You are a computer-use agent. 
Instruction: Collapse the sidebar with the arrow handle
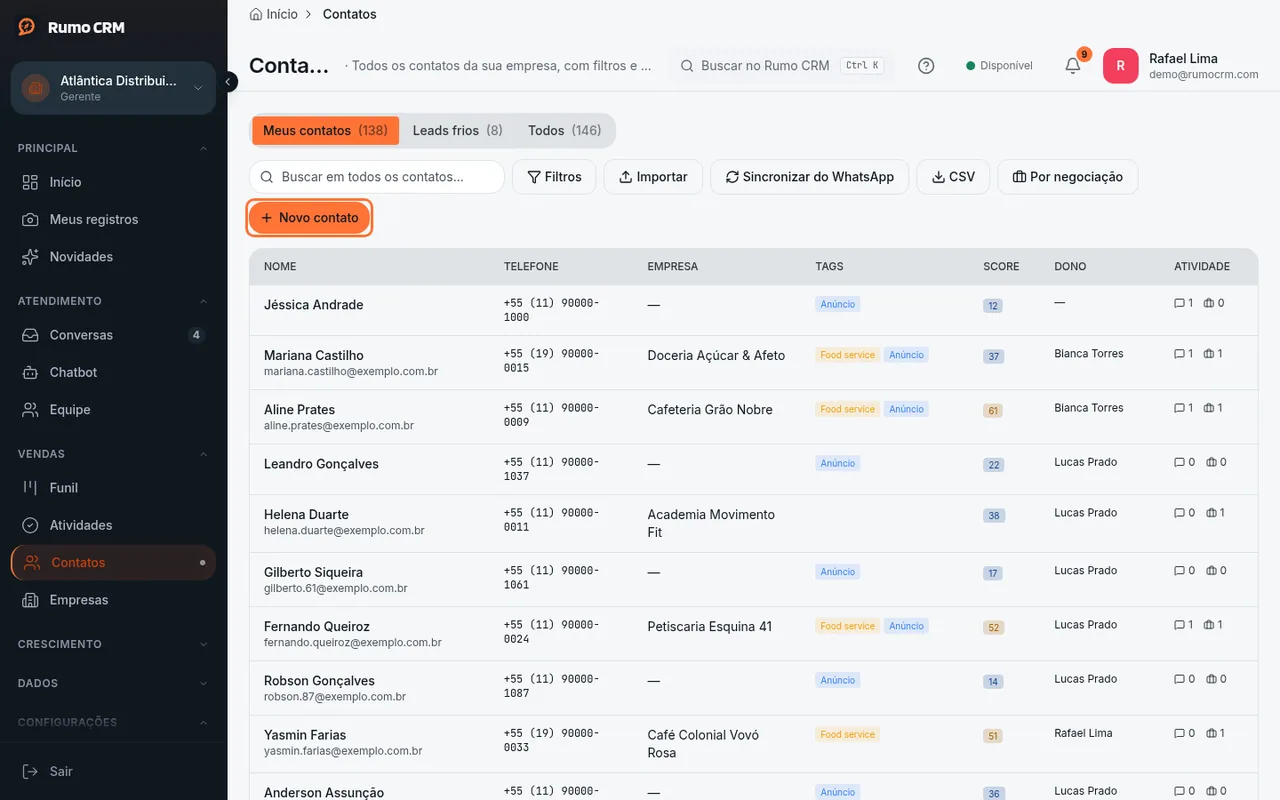tap(229, 82)
